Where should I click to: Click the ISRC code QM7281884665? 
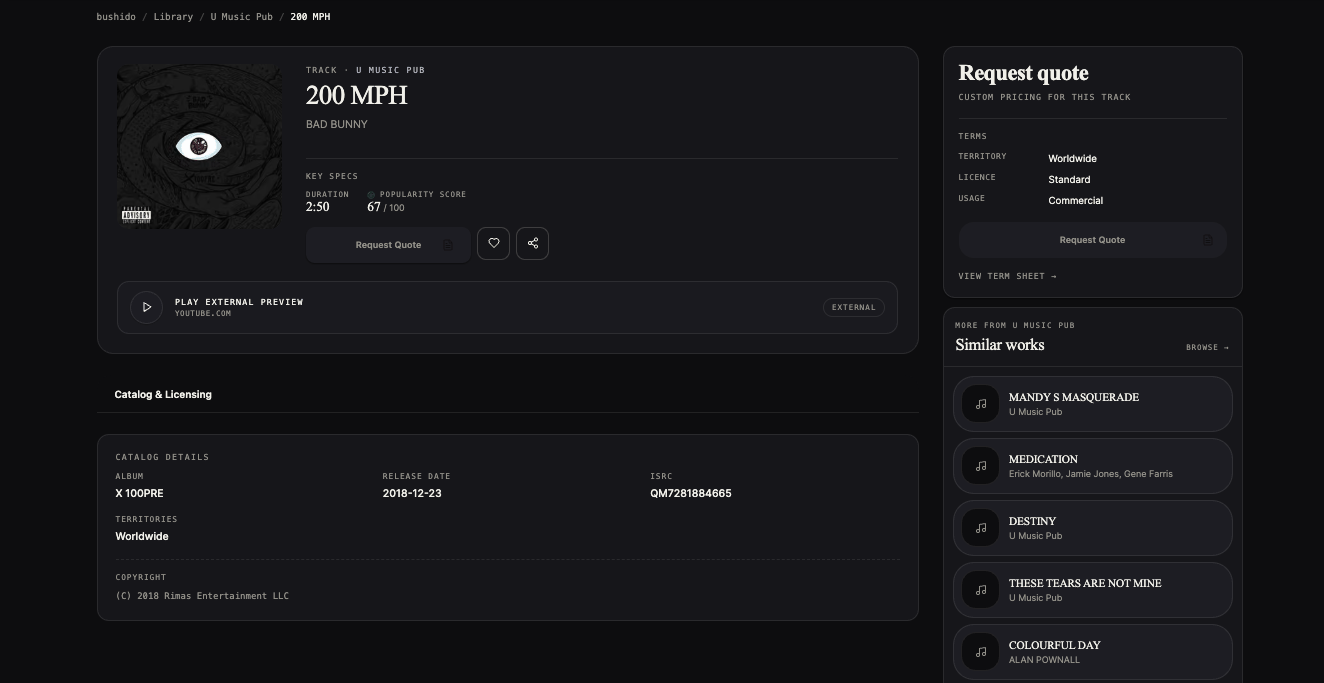690,493
